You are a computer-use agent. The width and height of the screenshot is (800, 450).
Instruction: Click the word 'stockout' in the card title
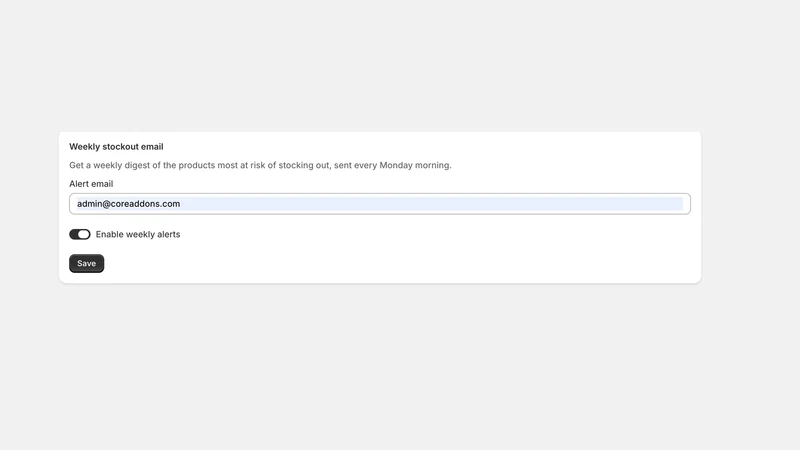(120, 146)
